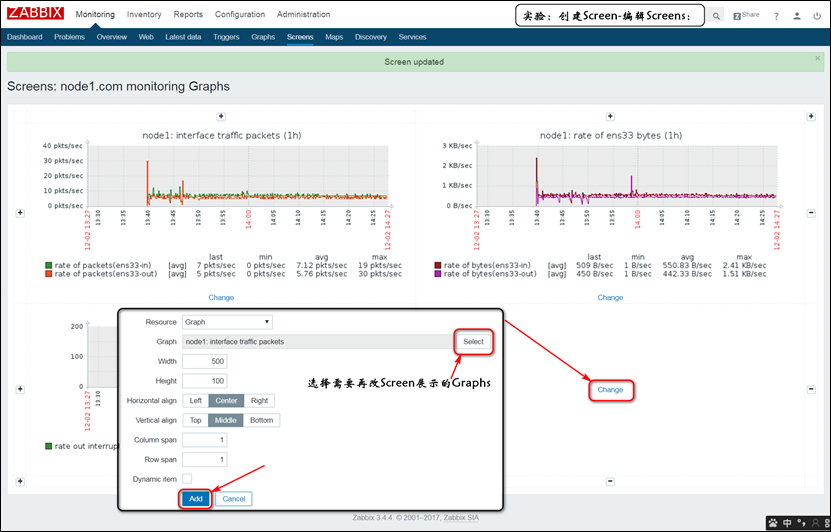Click the Width input field
Image resolution: width=831 pixels, height=532 pixels.
205,361
